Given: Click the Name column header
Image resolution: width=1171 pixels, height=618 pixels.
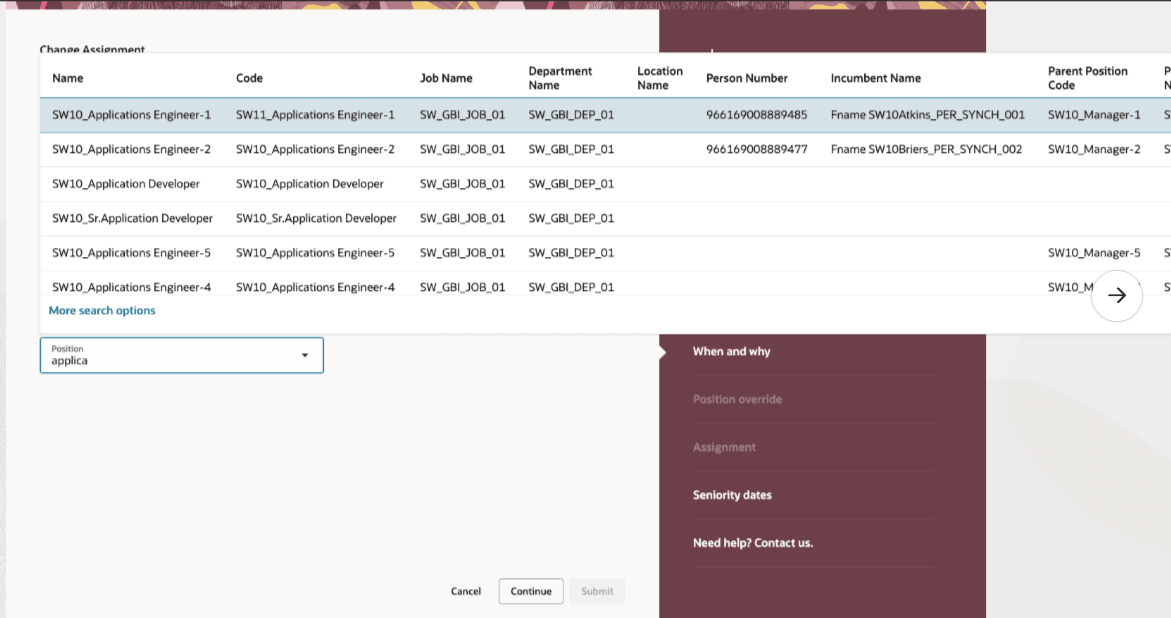Looking at the screenshot, I should (68, 78).
